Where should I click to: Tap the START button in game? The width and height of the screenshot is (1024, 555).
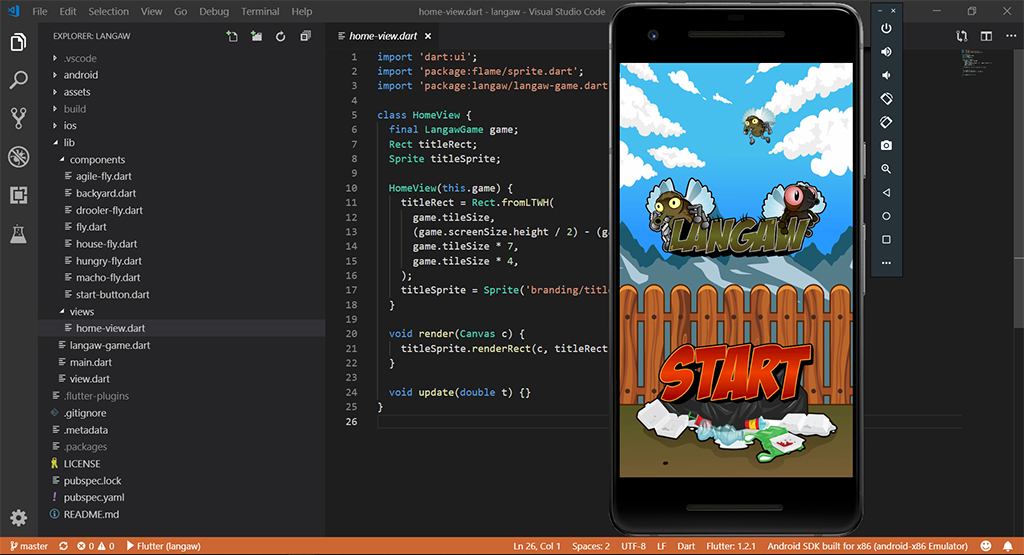click(x=735, y=374)
